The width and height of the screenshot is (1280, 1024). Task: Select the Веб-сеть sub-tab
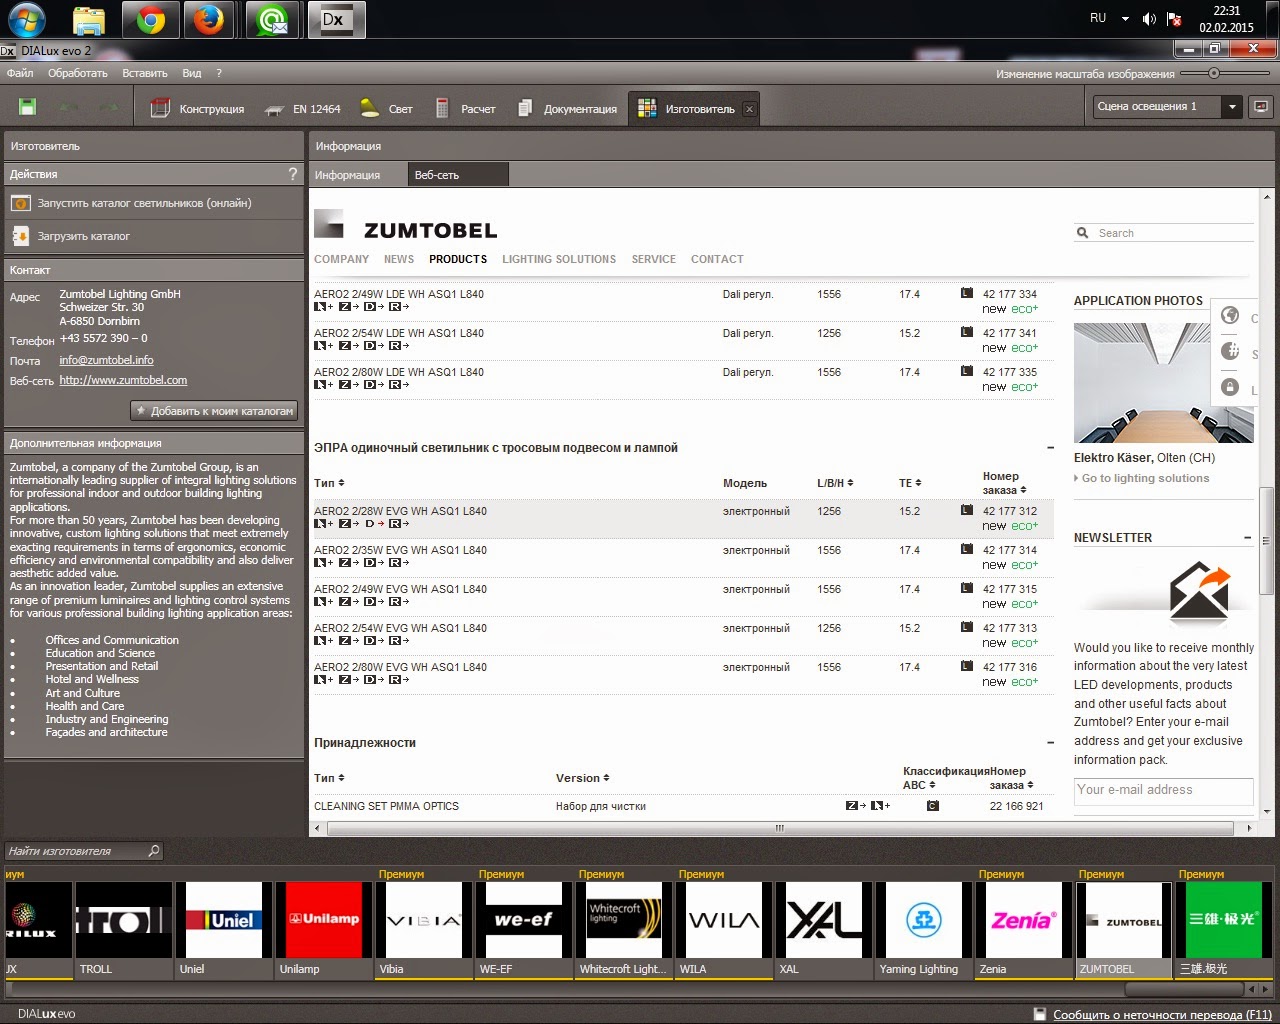pos(458,175)
